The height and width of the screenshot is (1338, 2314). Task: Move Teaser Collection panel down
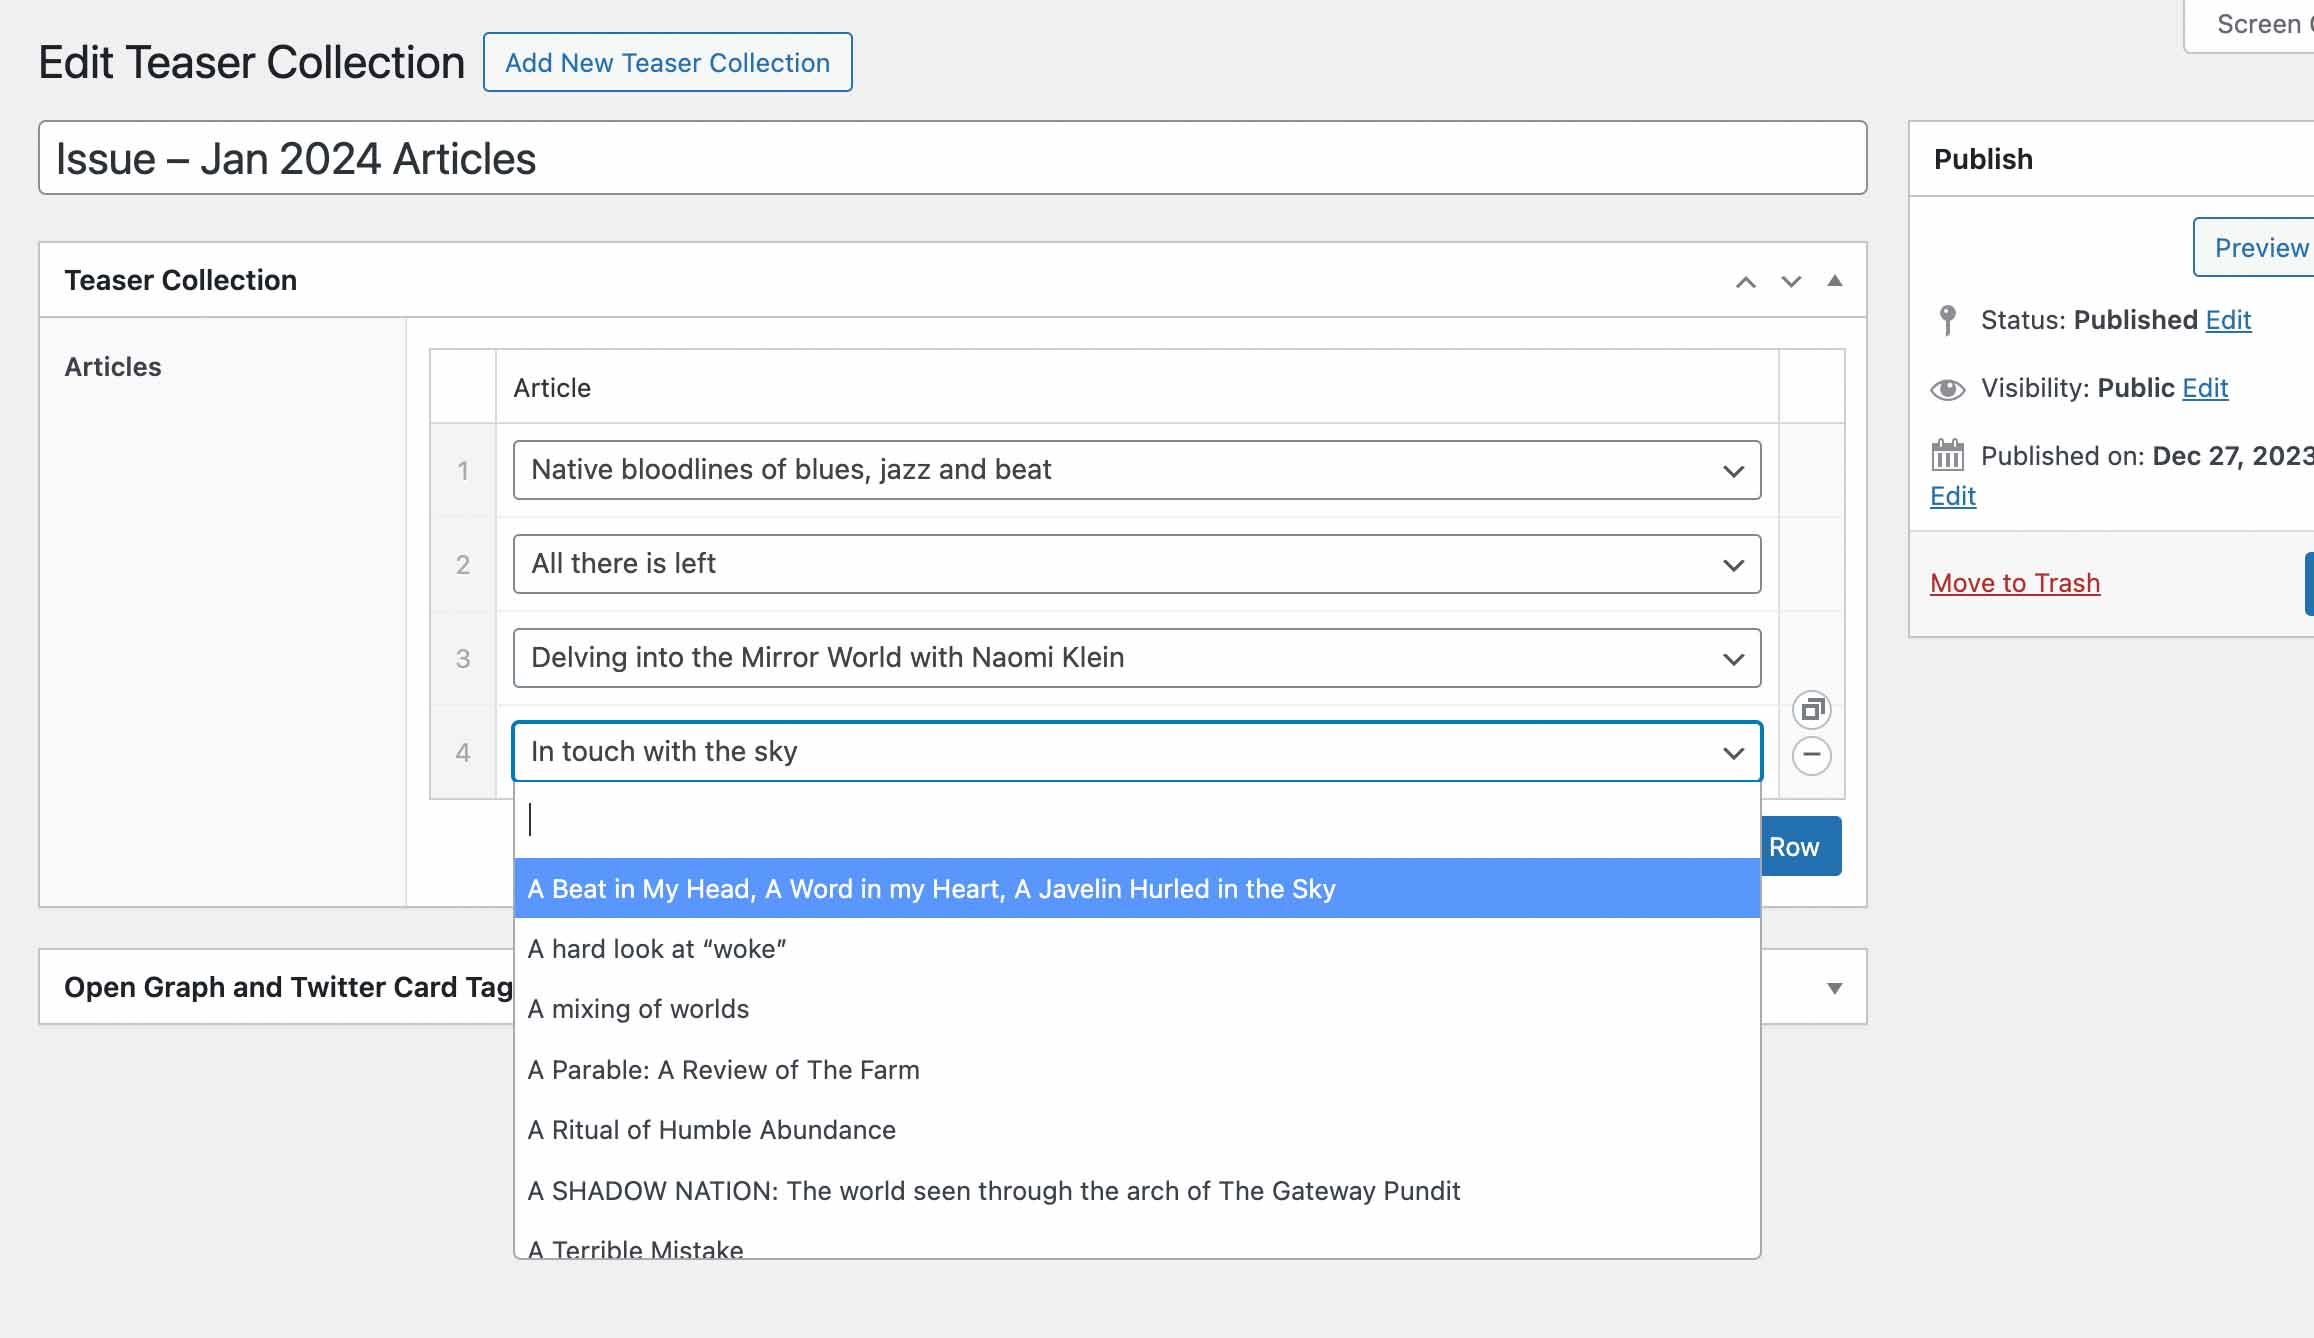pyautogui.click(x=1791, y=282)
